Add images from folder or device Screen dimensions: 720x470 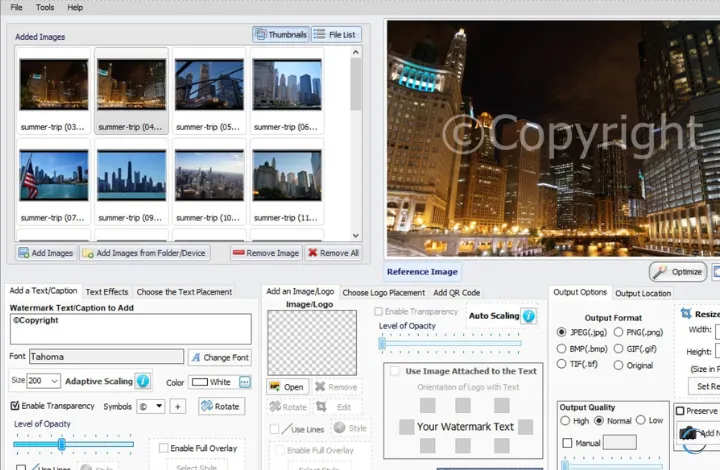click(144, 253)
